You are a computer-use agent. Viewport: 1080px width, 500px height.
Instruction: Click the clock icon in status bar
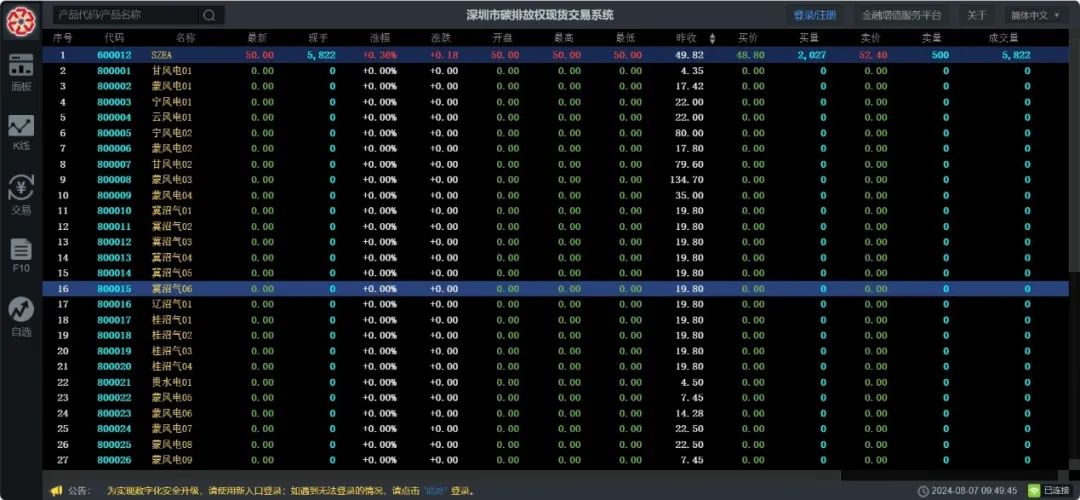pyautogui.click(x=923, y=491)
